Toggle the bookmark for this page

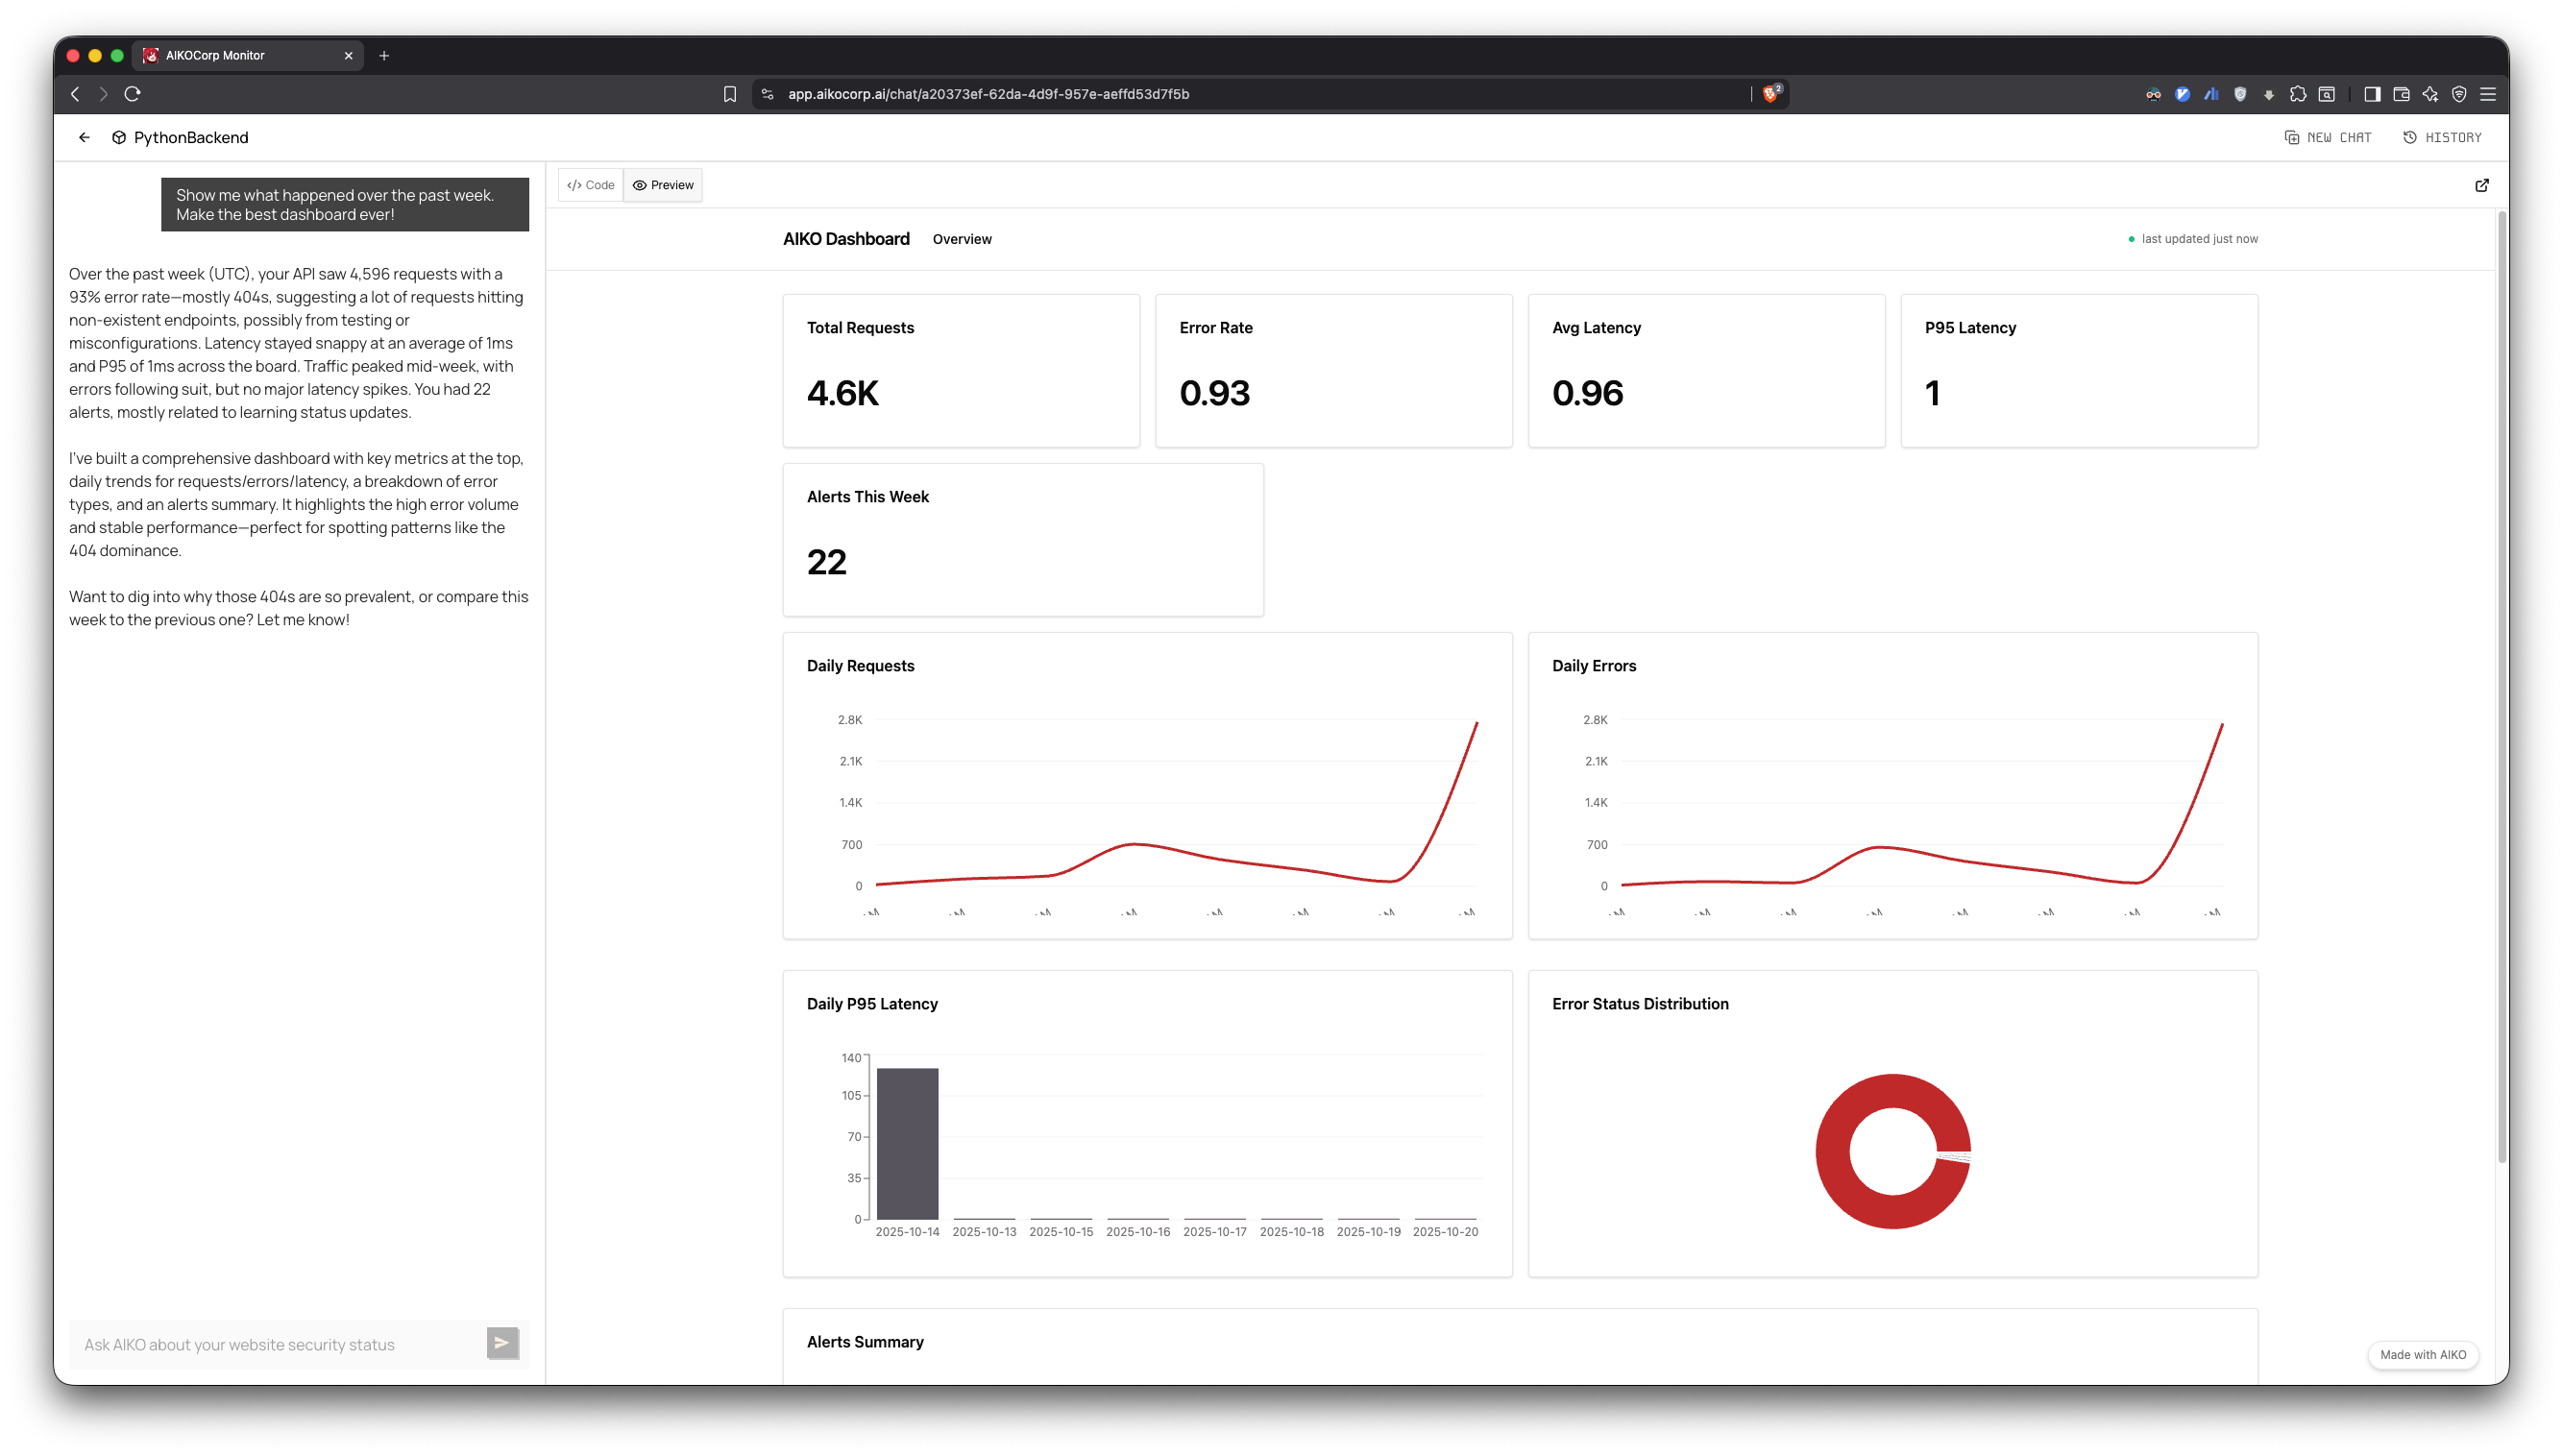click(729, 93)
